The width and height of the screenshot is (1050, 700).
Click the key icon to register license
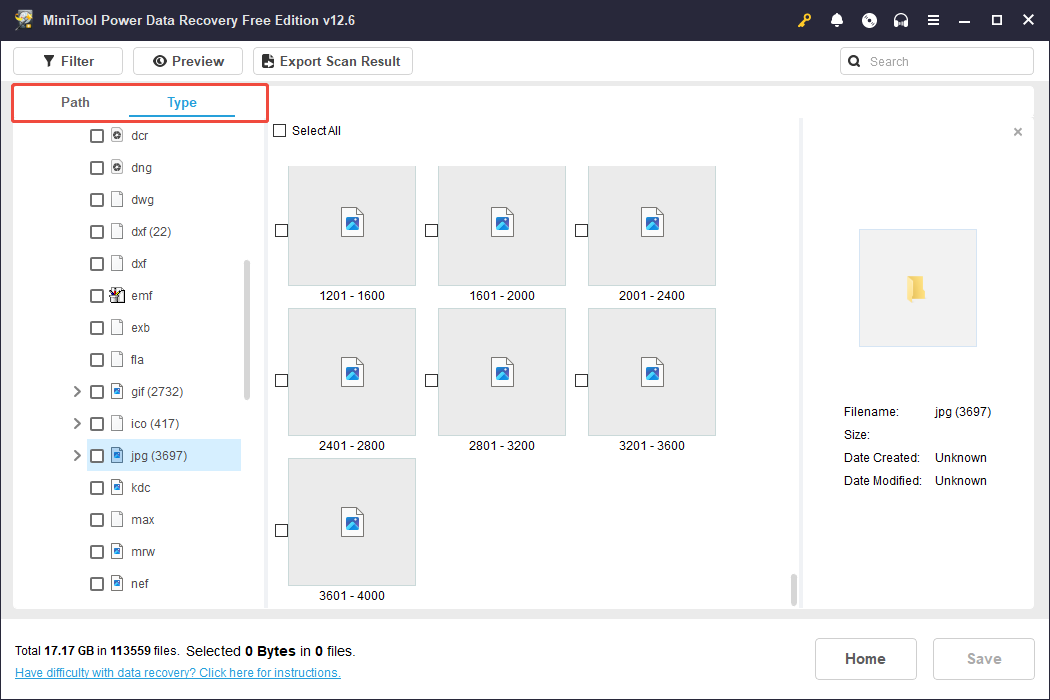(x=805, y=20)
